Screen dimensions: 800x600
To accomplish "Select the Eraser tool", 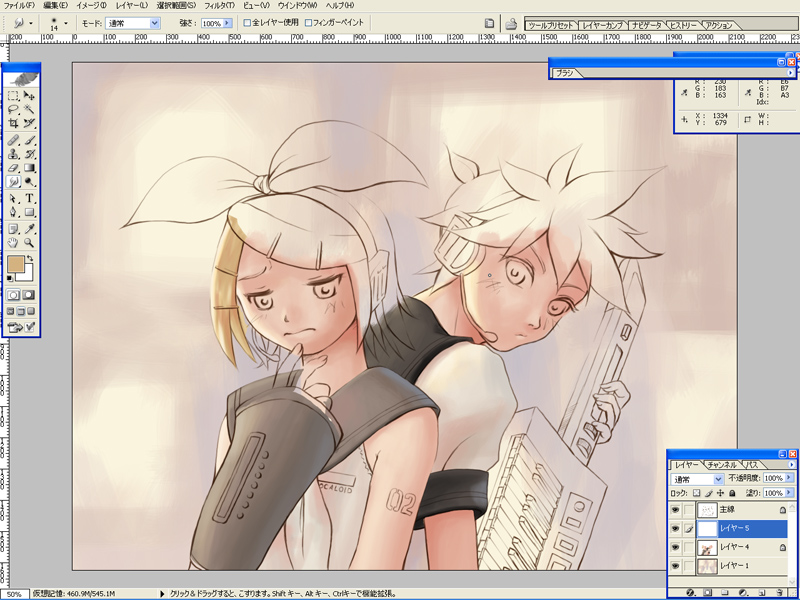I will pyautogui.click(x=13, y=167).
